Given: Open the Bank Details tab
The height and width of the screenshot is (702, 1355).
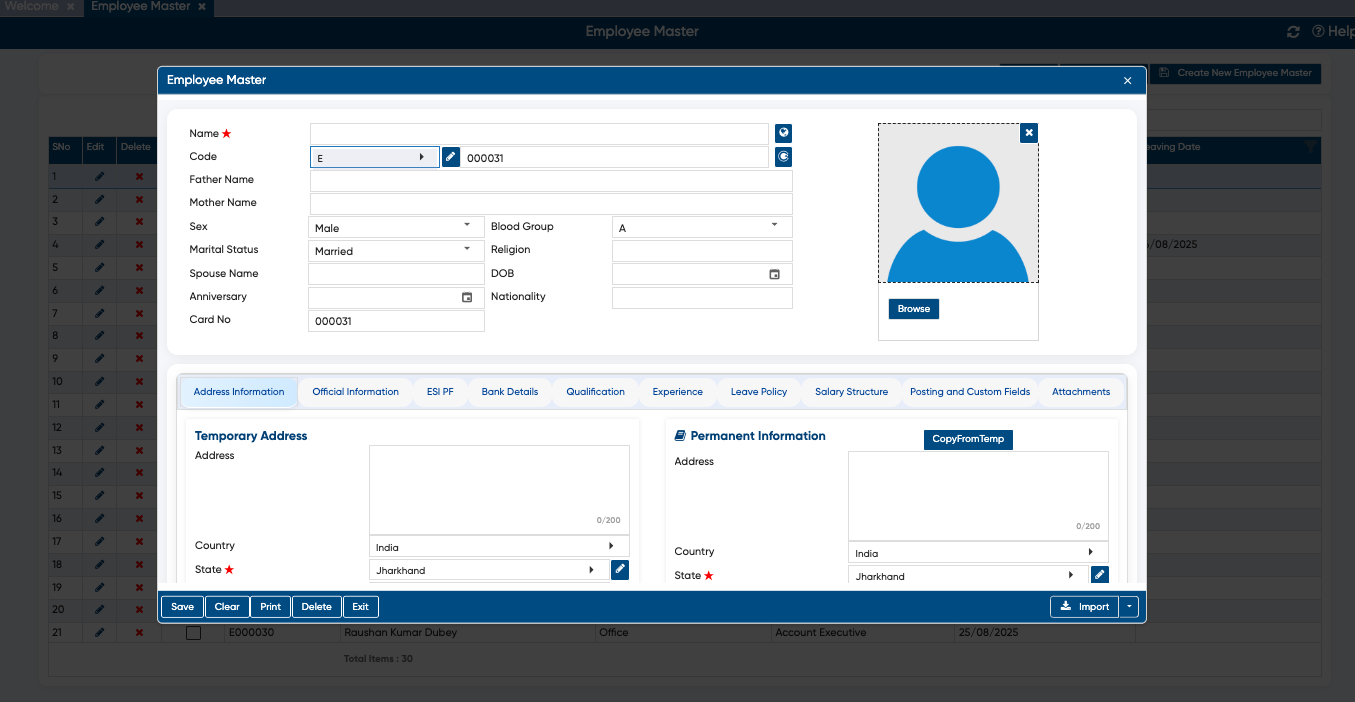Looking at the screenshot, I should click(509, 392).
